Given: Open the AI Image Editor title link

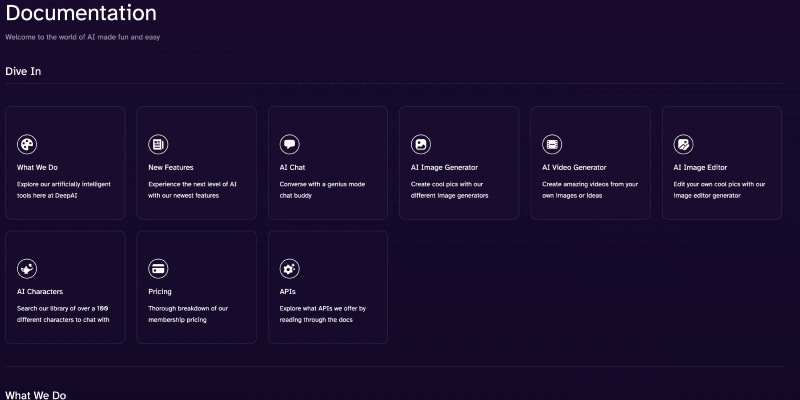Looking at the screenshot, I should click(700, 168).
